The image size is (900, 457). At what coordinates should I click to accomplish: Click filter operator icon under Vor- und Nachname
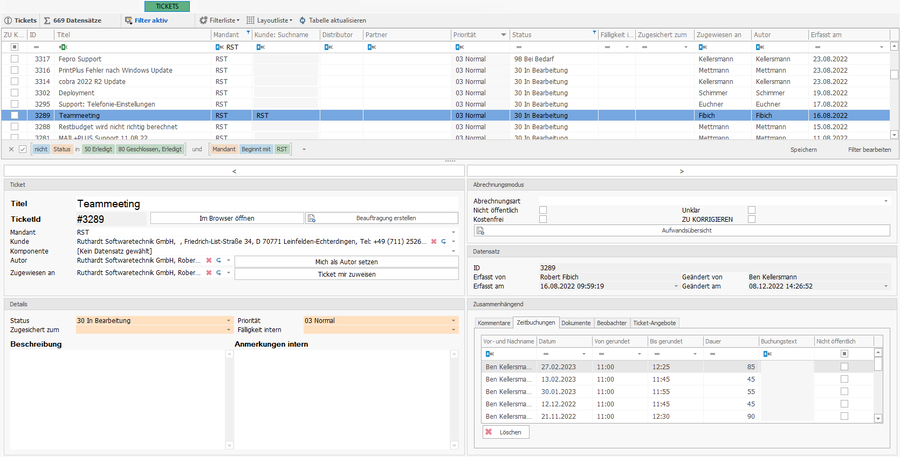point(490,354)
